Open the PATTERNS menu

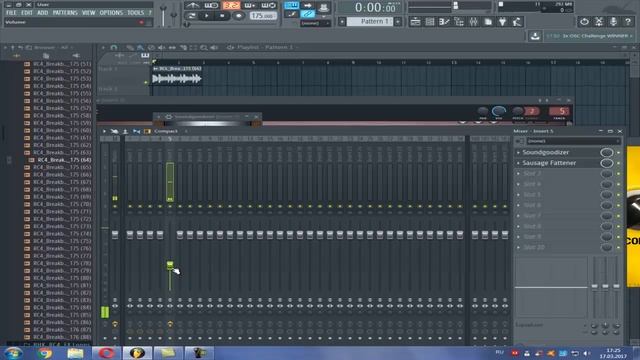[x=65, y=13]
